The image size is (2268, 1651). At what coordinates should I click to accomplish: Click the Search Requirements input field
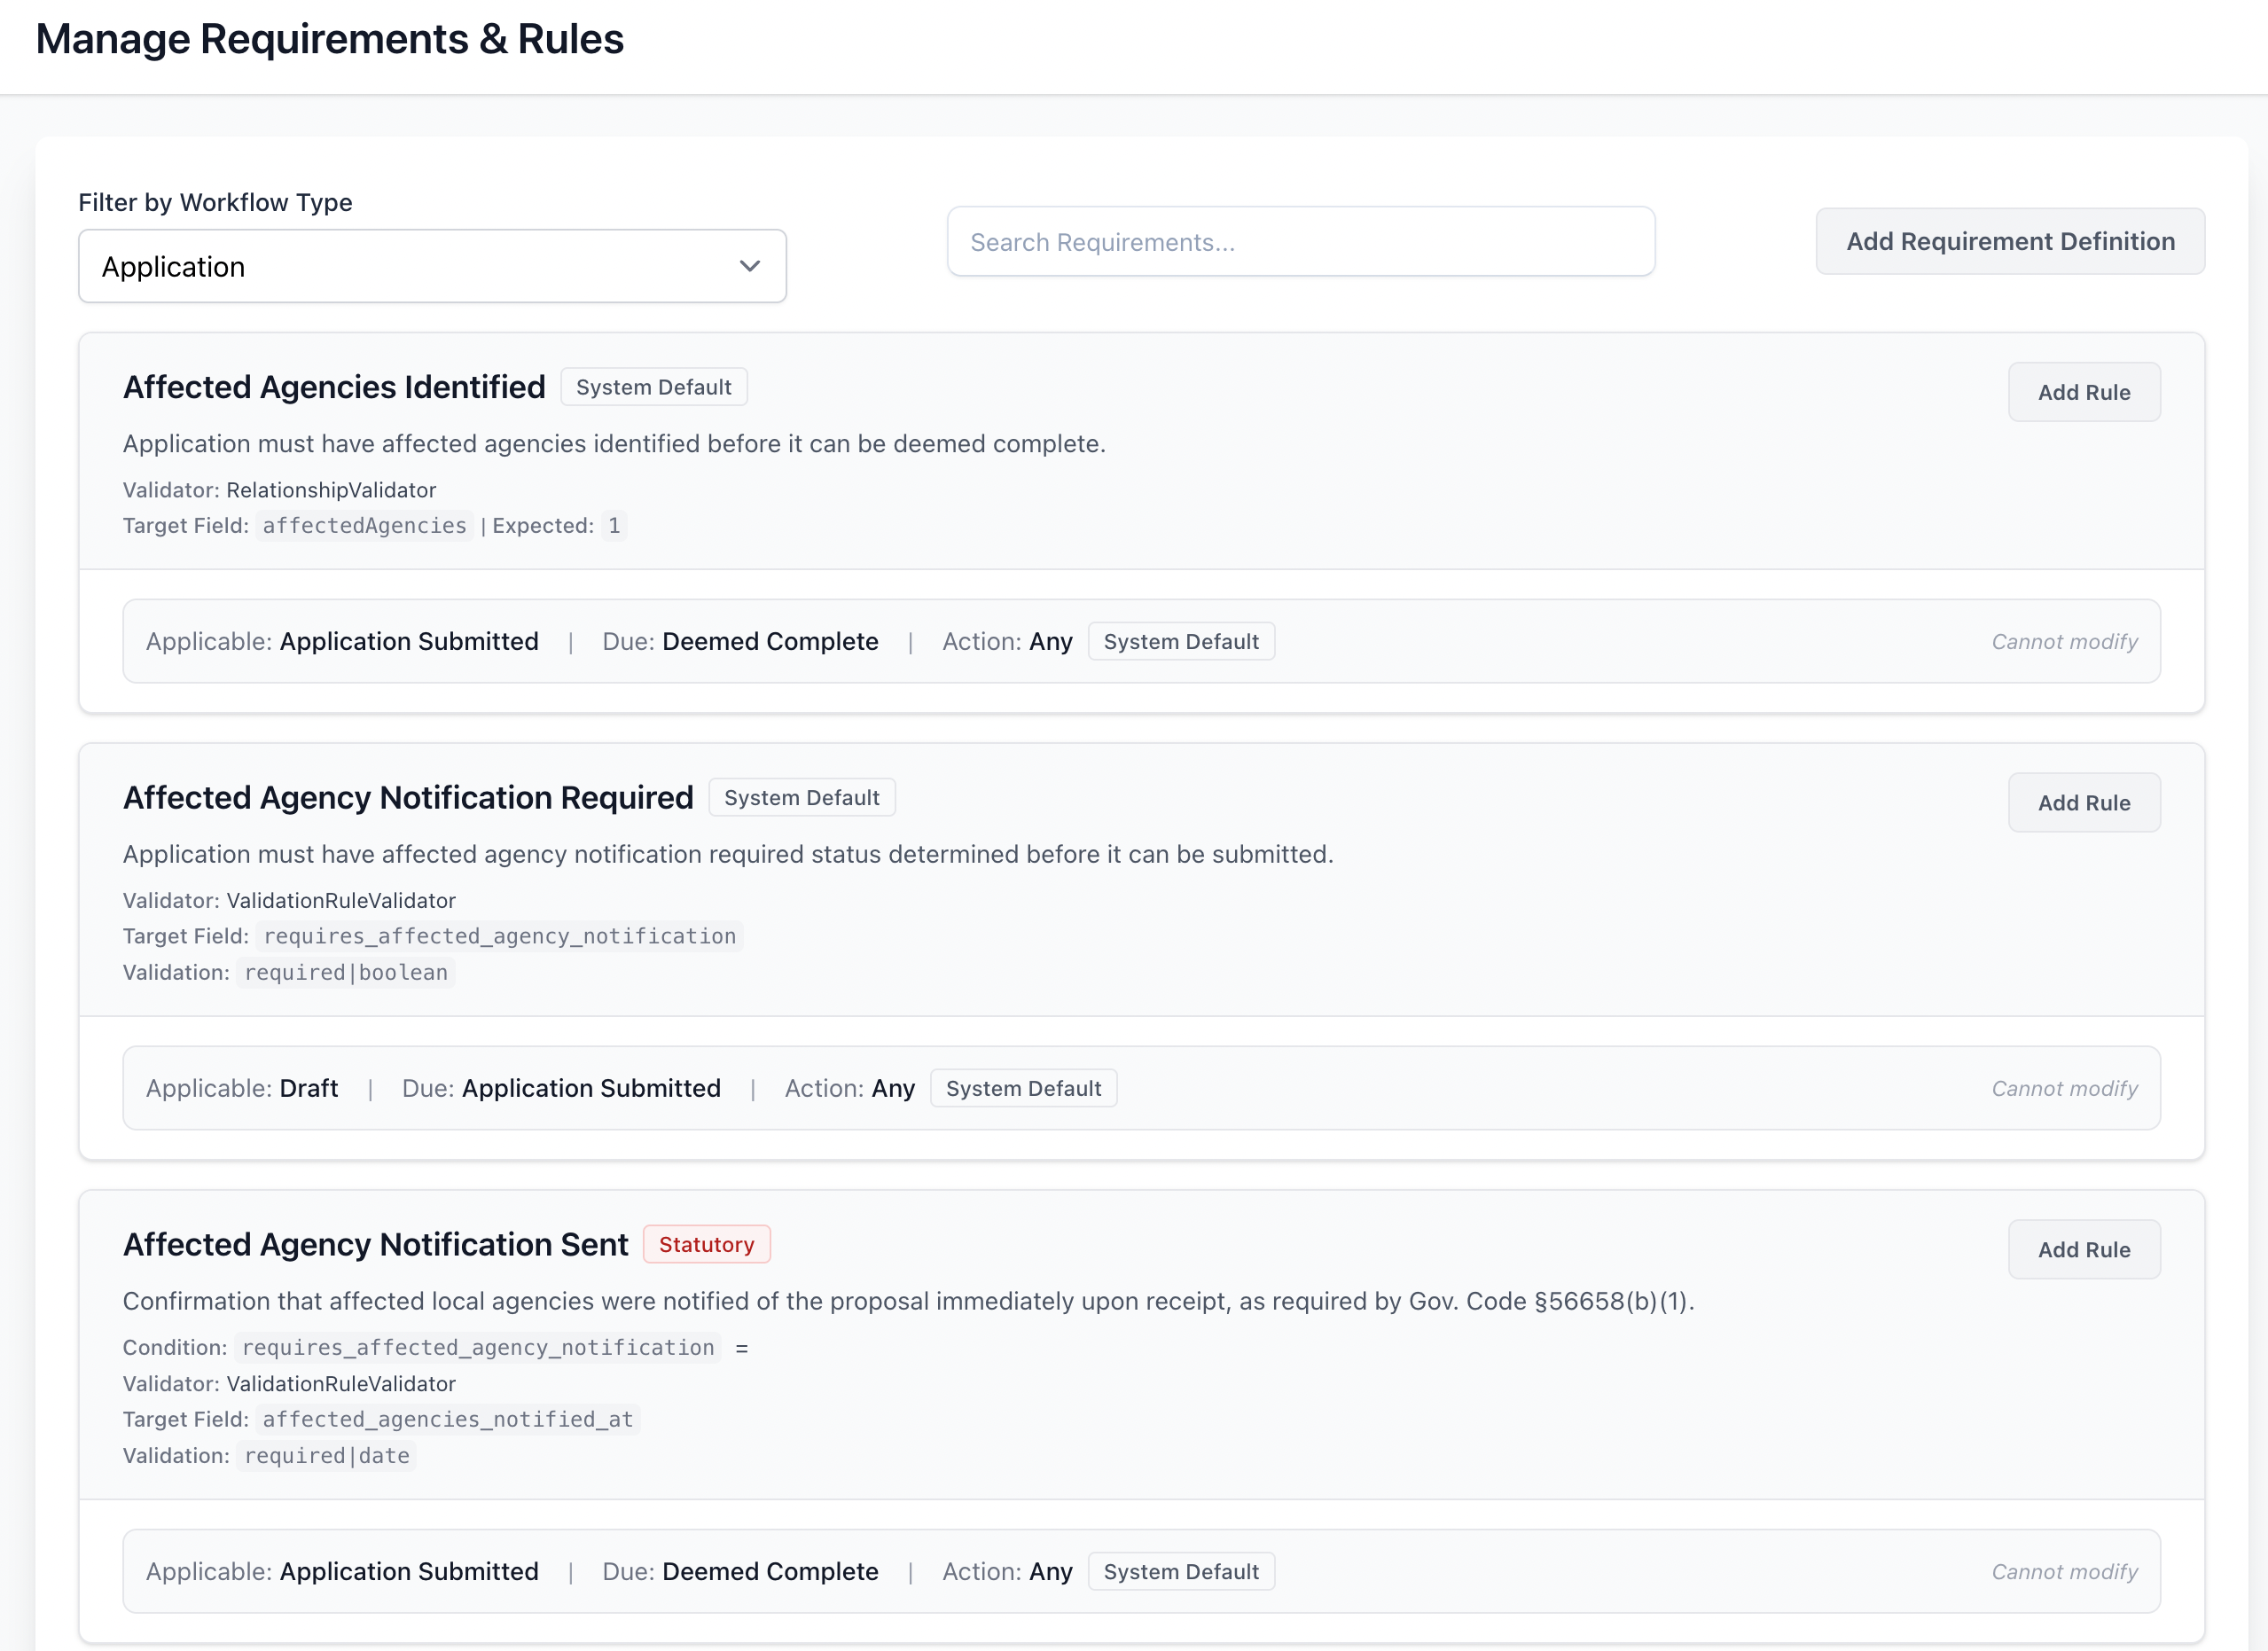(x=1300, y=242)
